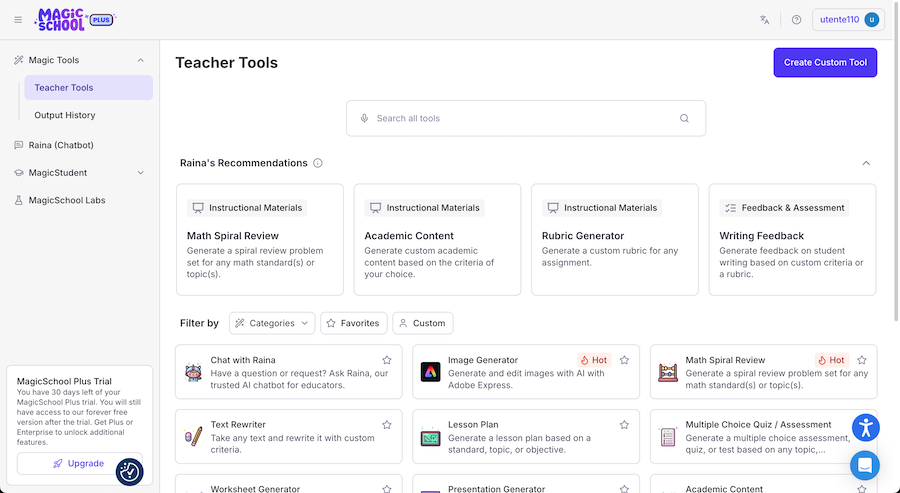The image size is (900, 493).
Task: Collapse Raina's Recommendations section
Action: 866,163
